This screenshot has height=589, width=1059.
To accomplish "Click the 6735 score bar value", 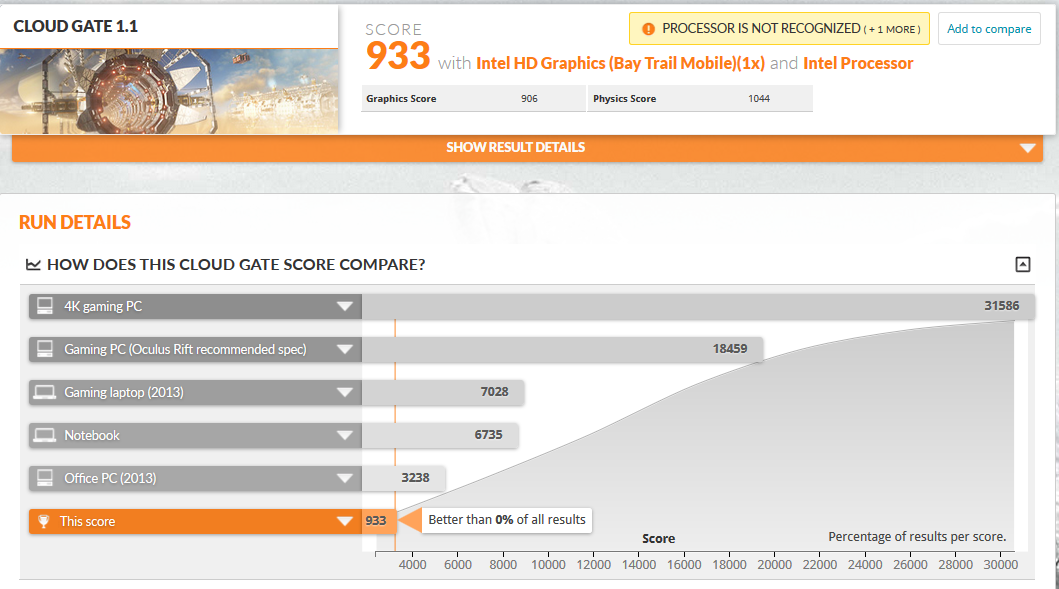I will [488, 435].
